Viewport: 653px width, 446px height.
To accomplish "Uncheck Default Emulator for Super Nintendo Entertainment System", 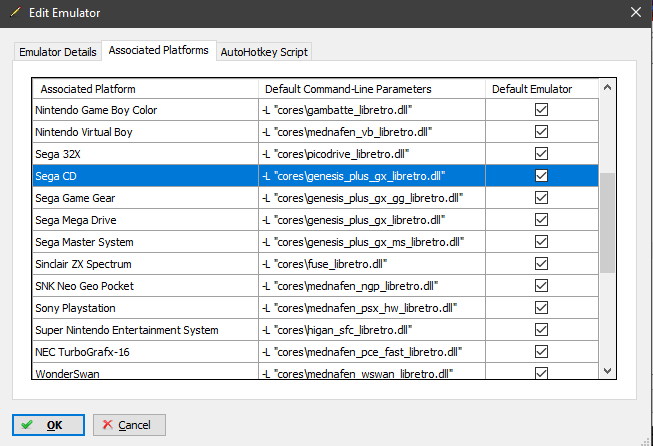I will click(541, 330).
